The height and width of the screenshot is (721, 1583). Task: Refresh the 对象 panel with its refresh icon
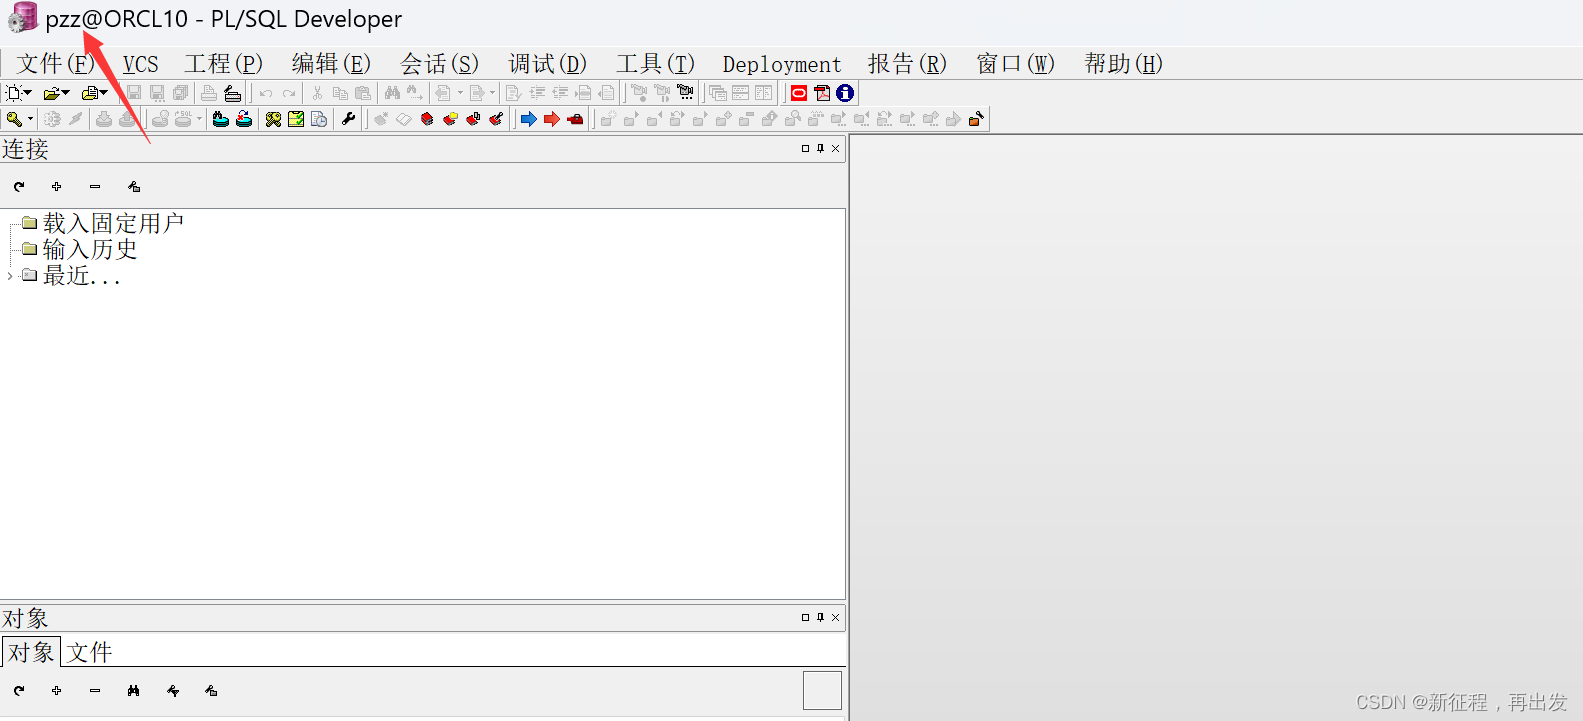[x=19, y=691]
